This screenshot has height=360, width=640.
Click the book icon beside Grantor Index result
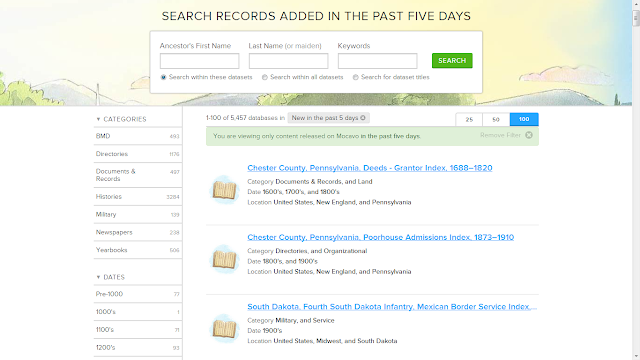click(224, 190)
